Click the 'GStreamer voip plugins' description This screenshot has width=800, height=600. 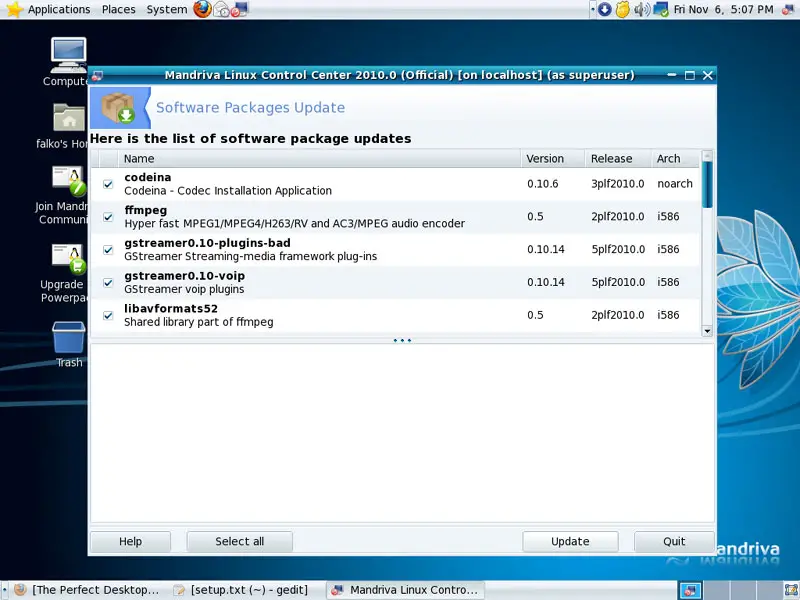point(184,289)
